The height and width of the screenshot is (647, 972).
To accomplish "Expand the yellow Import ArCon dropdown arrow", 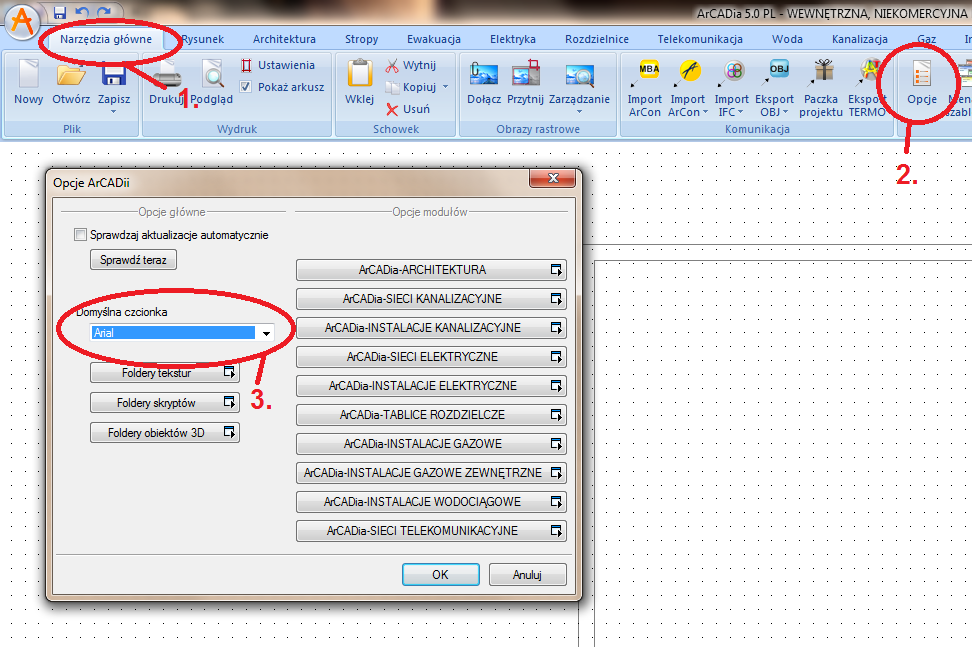I will tap(705, 112).
